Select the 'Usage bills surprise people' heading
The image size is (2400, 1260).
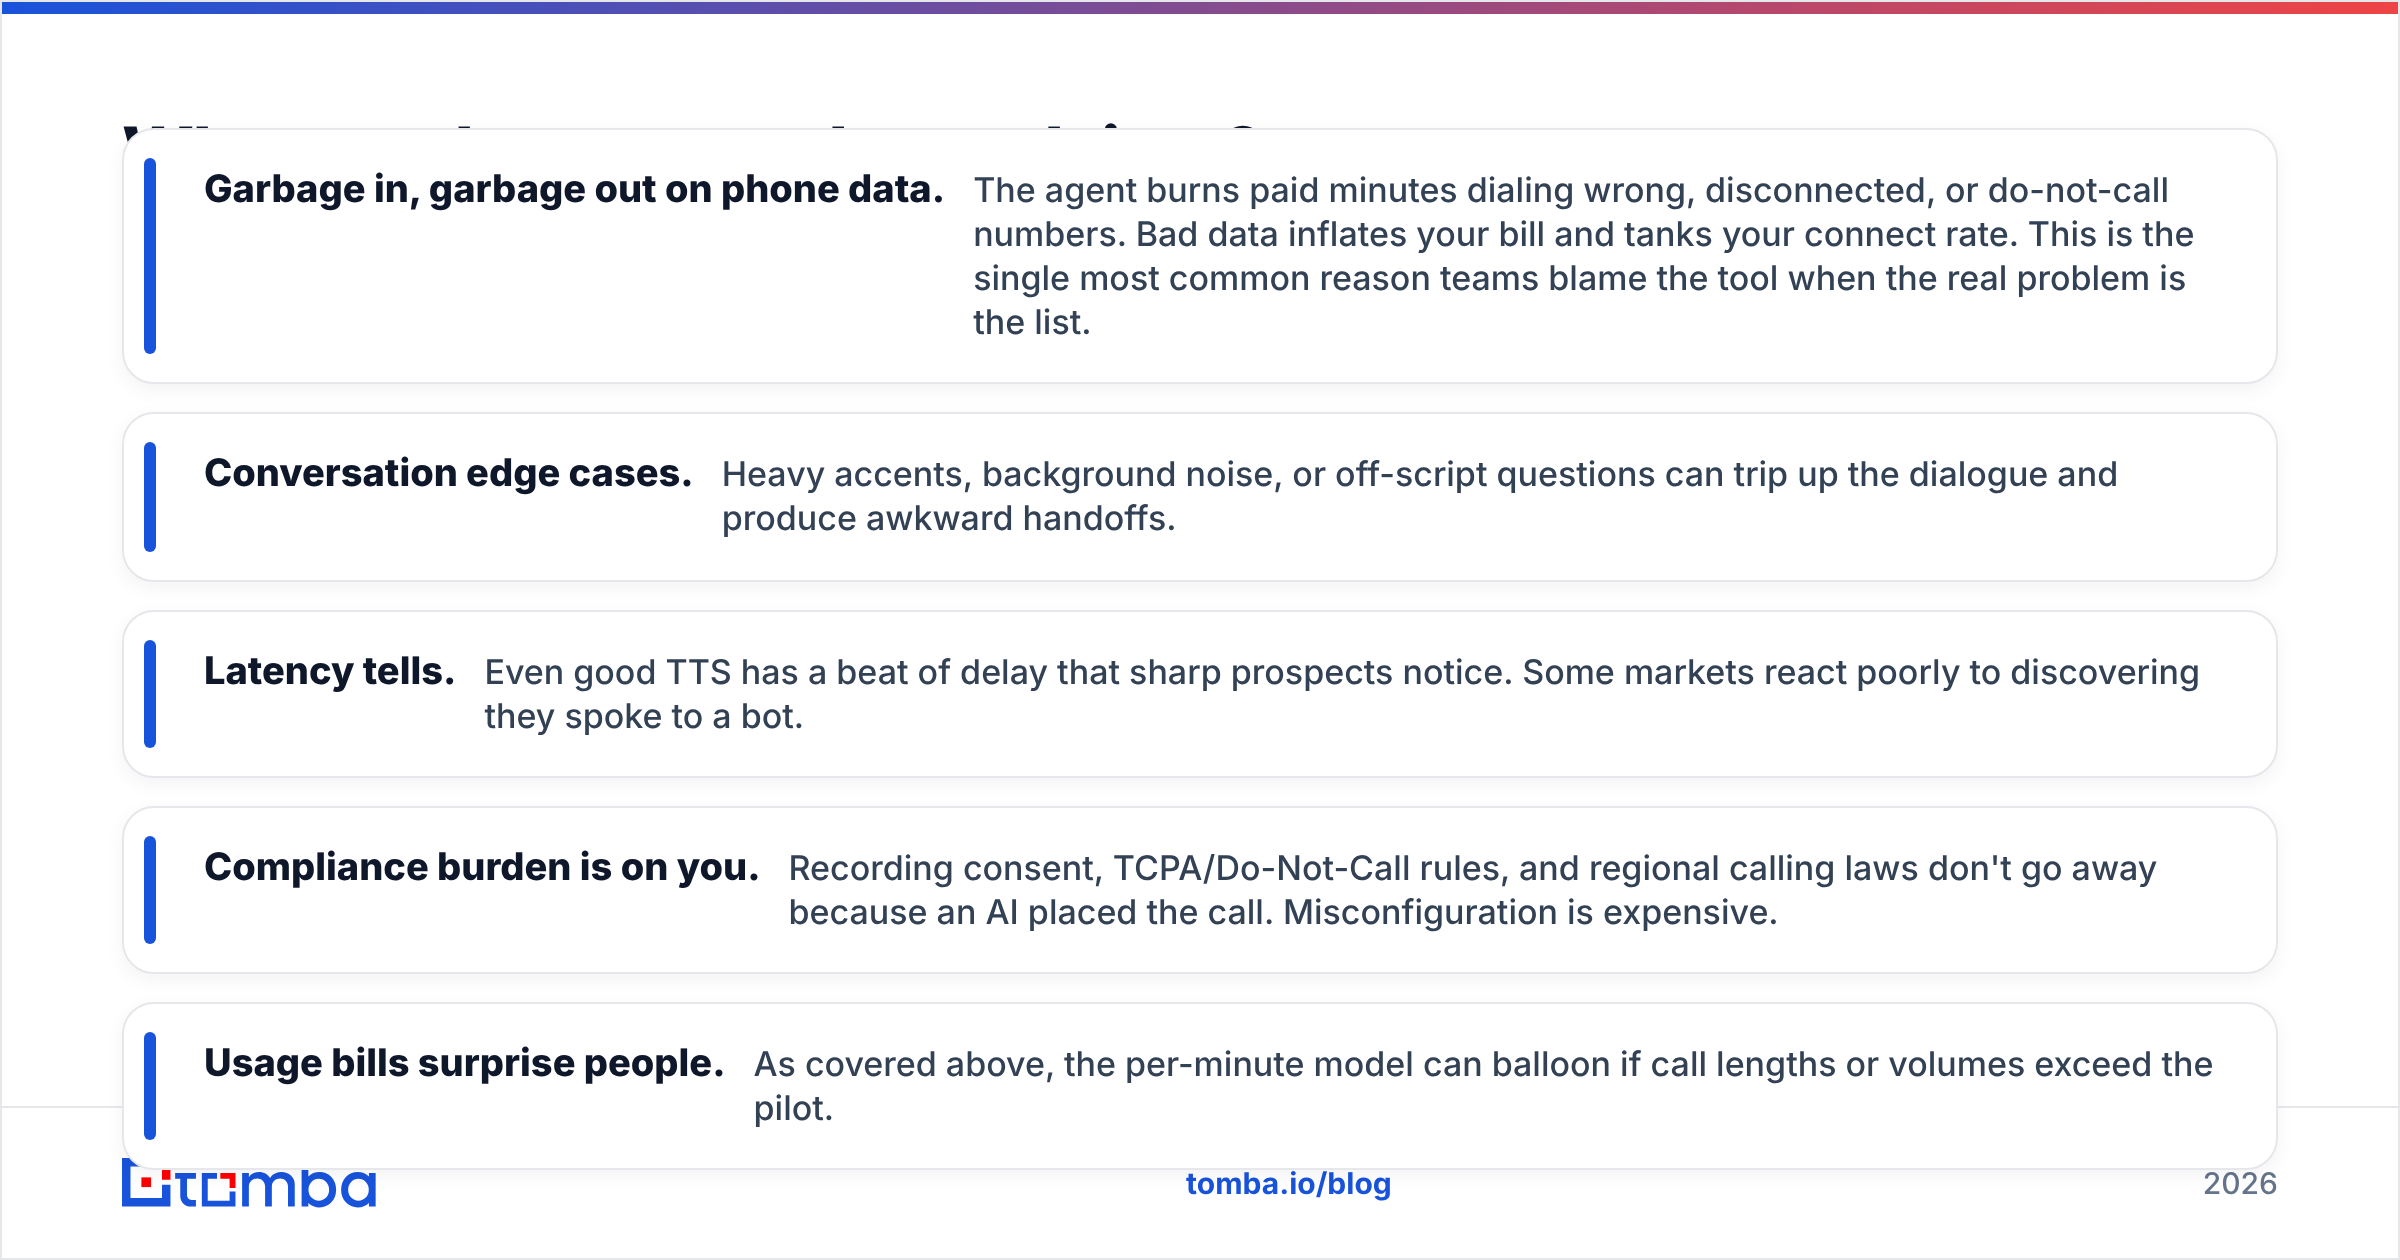click(x=464, y=1064)
